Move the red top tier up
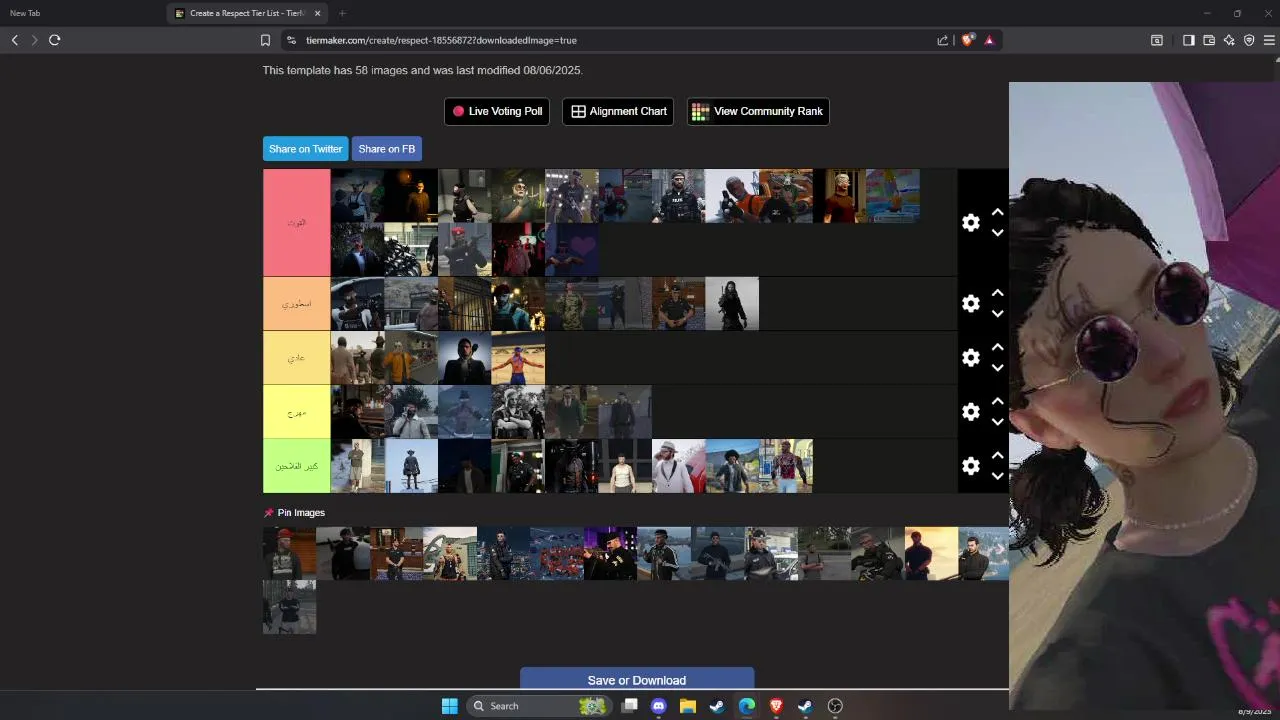 click(x=997, y=212)
